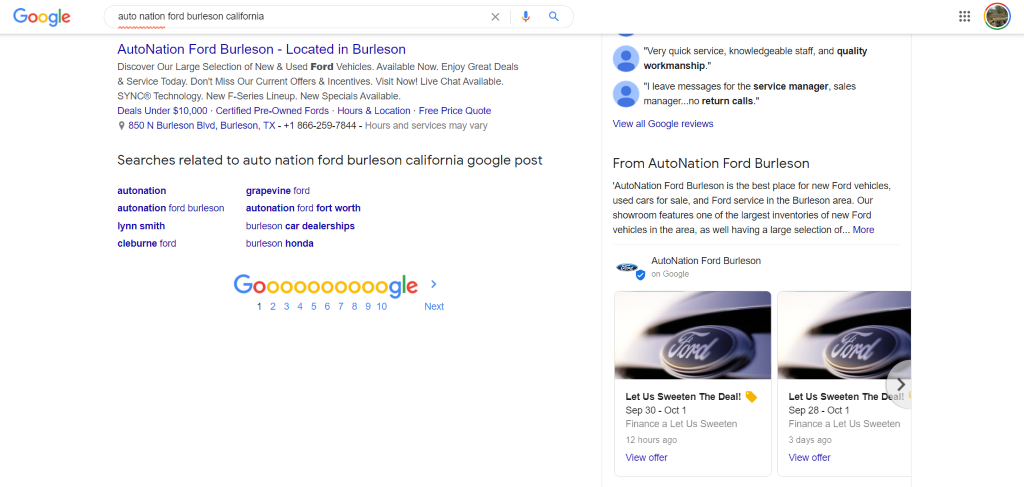Click View offer on the 3 days ago post
The width and height of the screenshot is (1024, 487).
point(810,458)
